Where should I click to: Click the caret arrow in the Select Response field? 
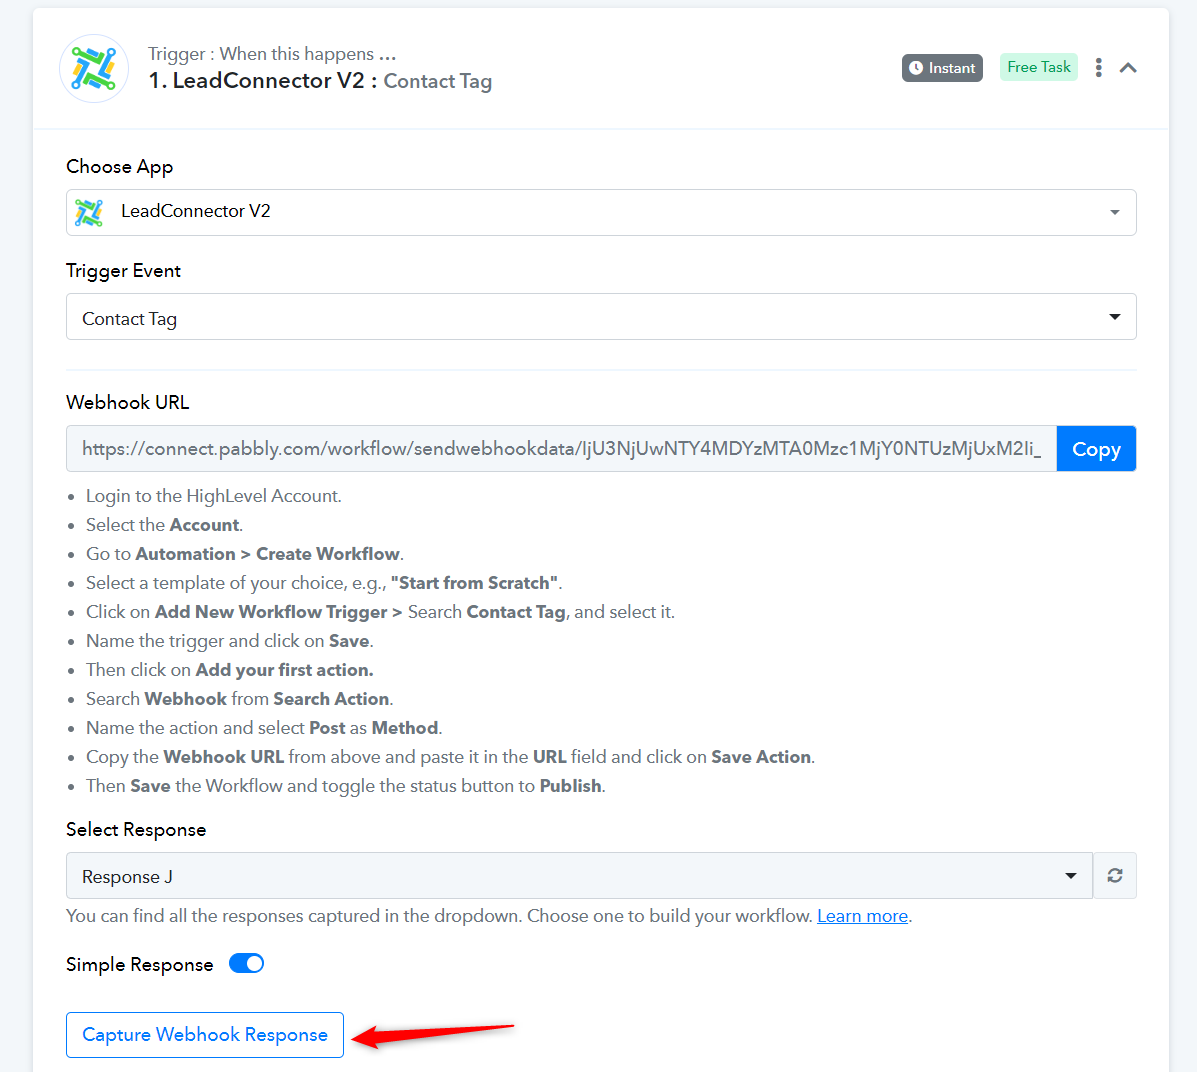tap(1071, 876)
